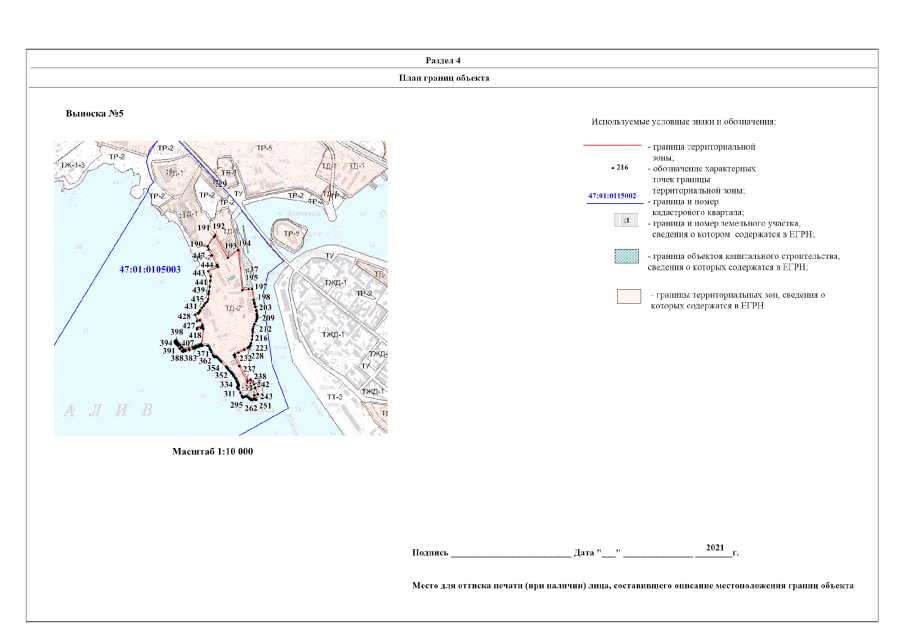The image size is (905, 640).
Task: Click the signature line after 'Подпись'
Action: (509, 553)
